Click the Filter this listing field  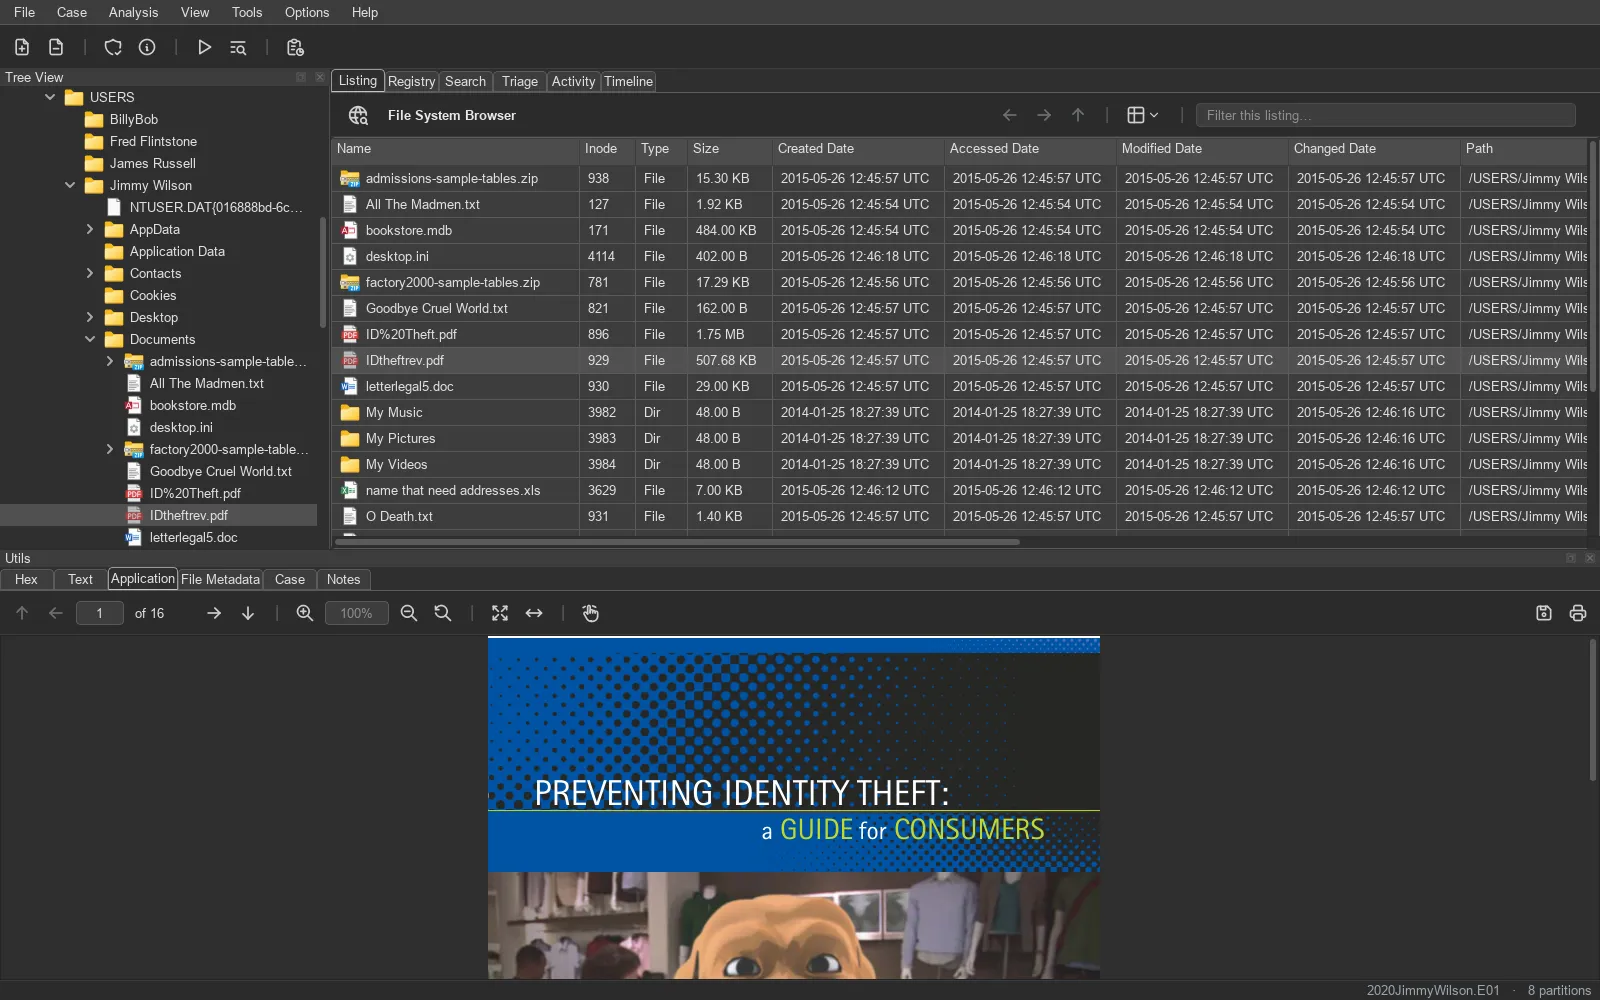pos(1385,115)
